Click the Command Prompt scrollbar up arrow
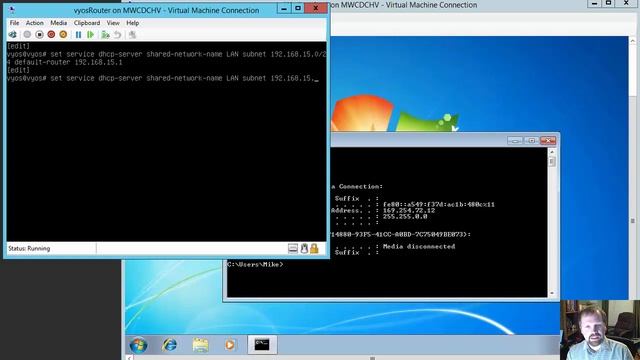 pos(552,152)
